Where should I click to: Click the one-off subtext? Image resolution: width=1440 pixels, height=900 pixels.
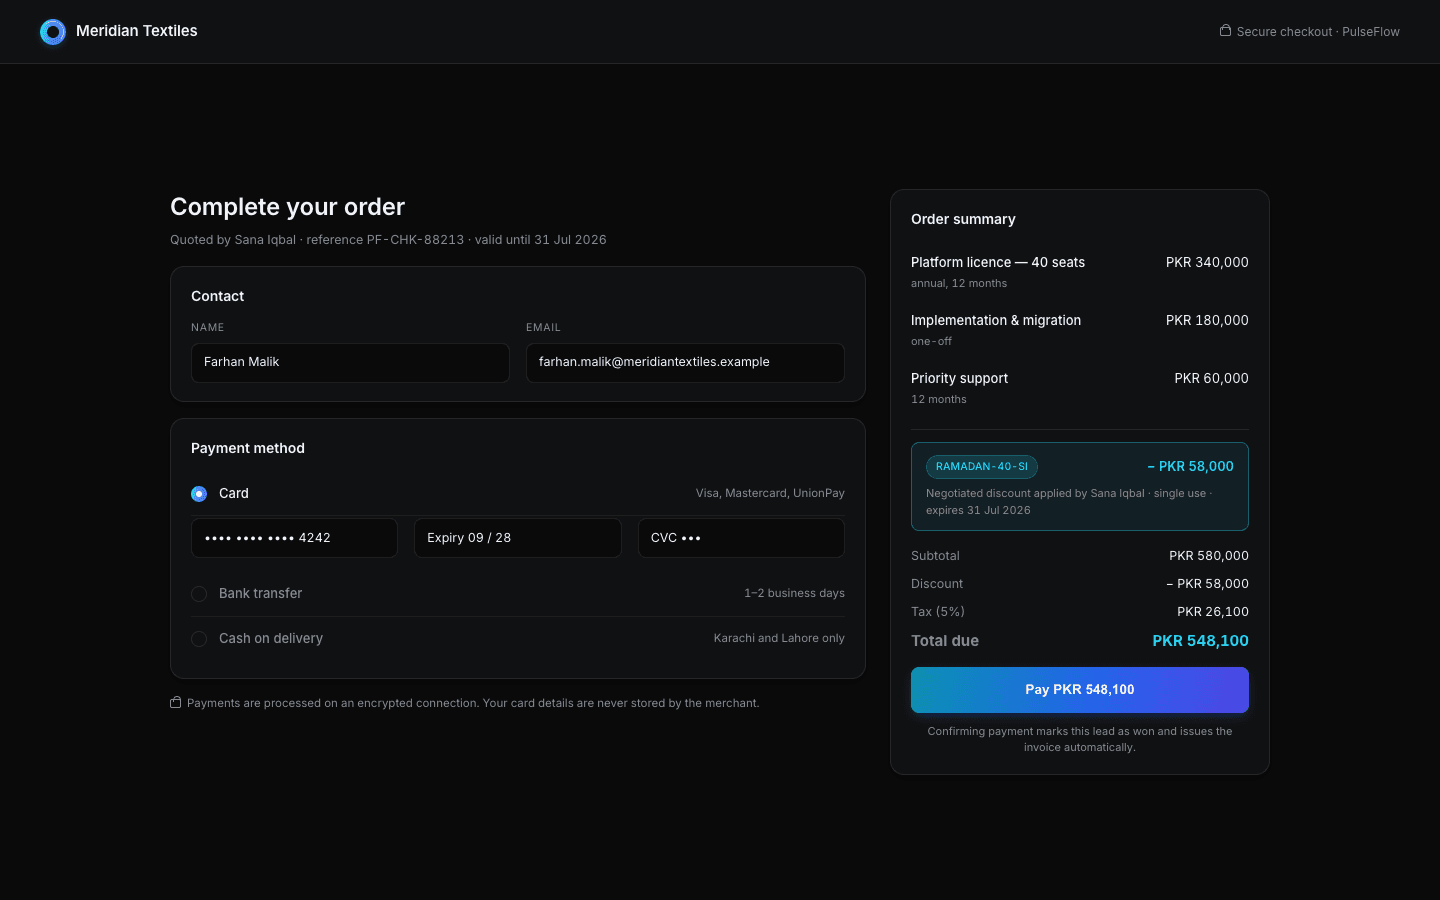[x=931, y=342]
